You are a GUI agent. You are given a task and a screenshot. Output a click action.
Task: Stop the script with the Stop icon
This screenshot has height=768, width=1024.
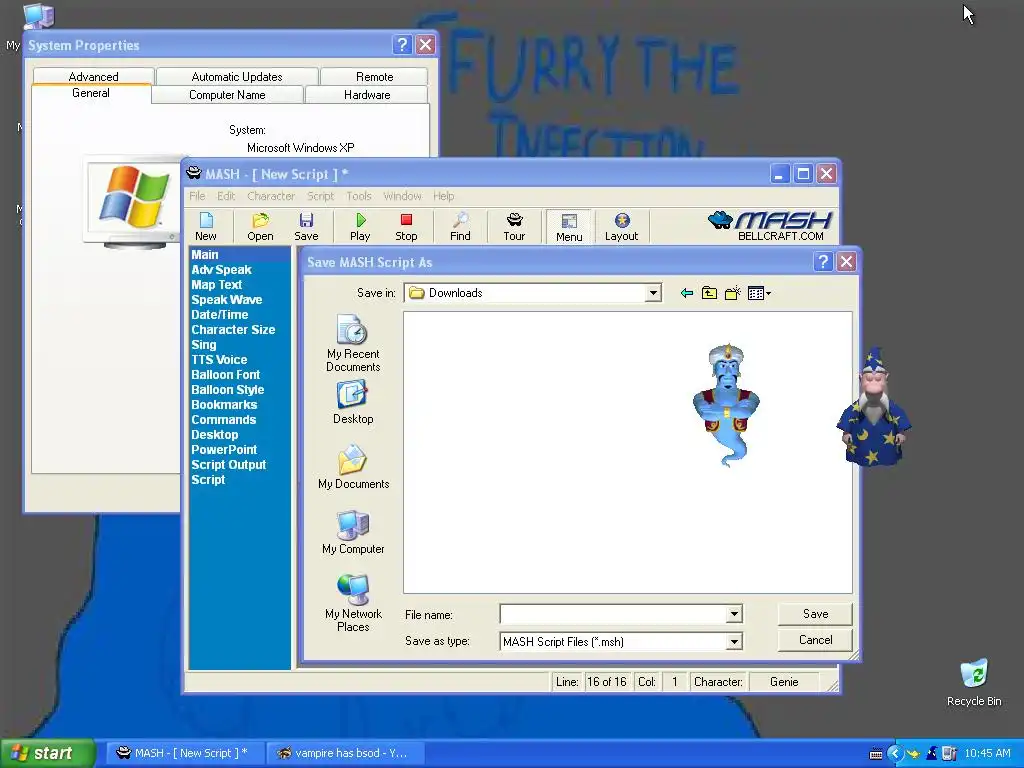406,227
